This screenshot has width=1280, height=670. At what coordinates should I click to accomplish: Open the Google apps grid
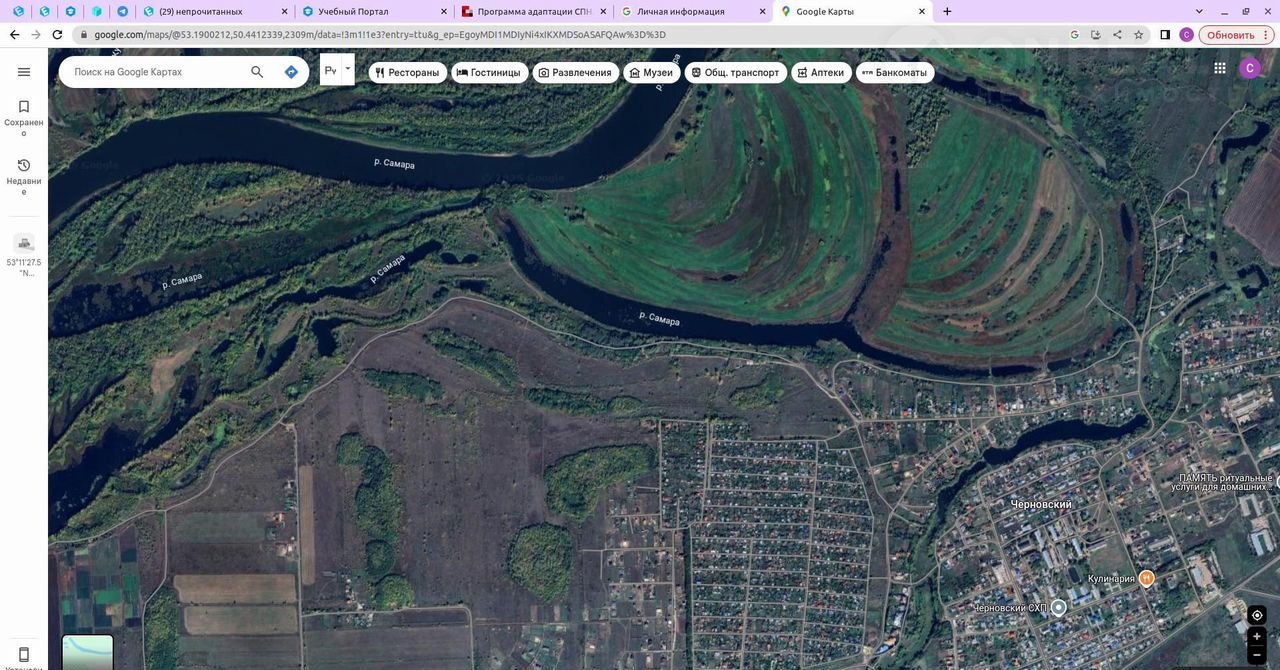coord(1220,68)
